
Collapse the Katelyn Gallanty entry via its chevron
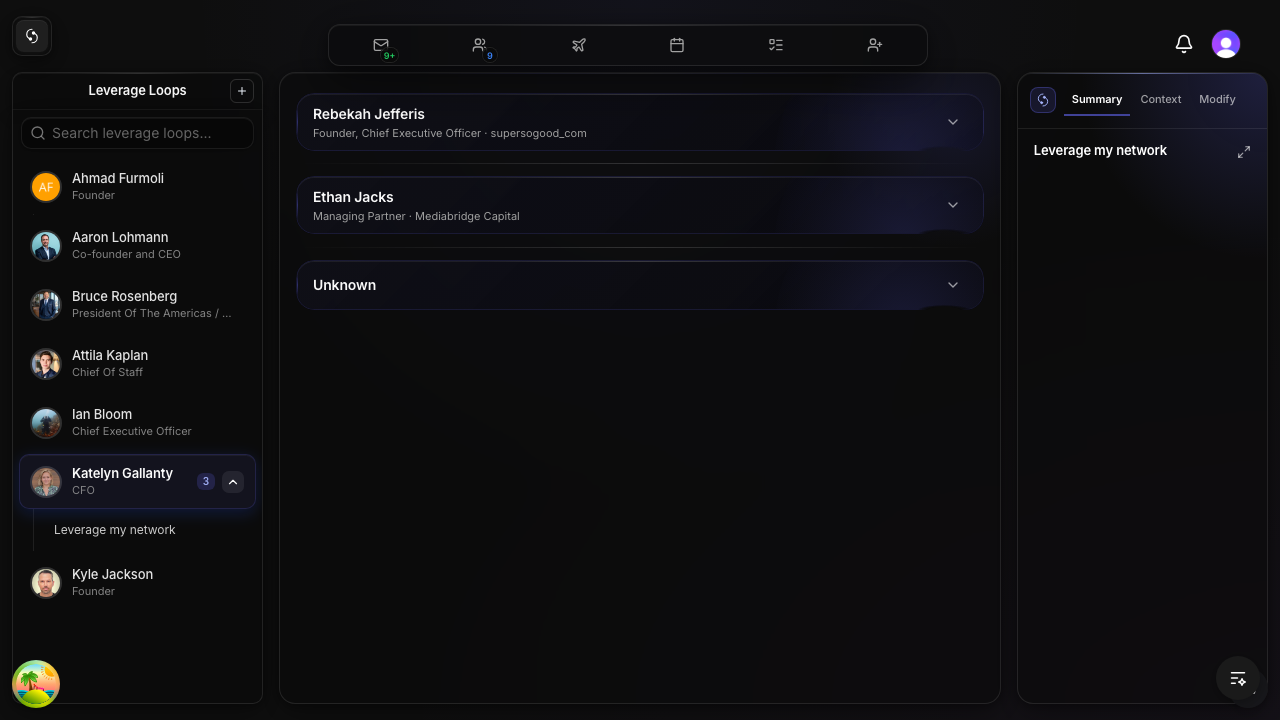233,481
